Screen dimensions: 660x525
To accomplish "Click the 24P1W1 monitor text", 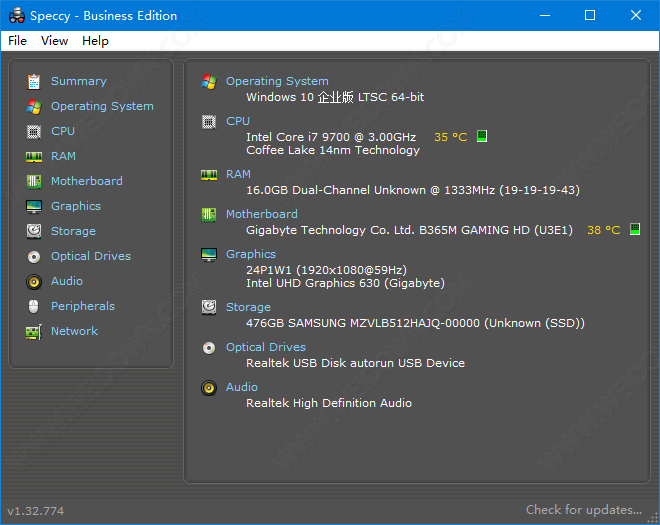I will 327,269.
